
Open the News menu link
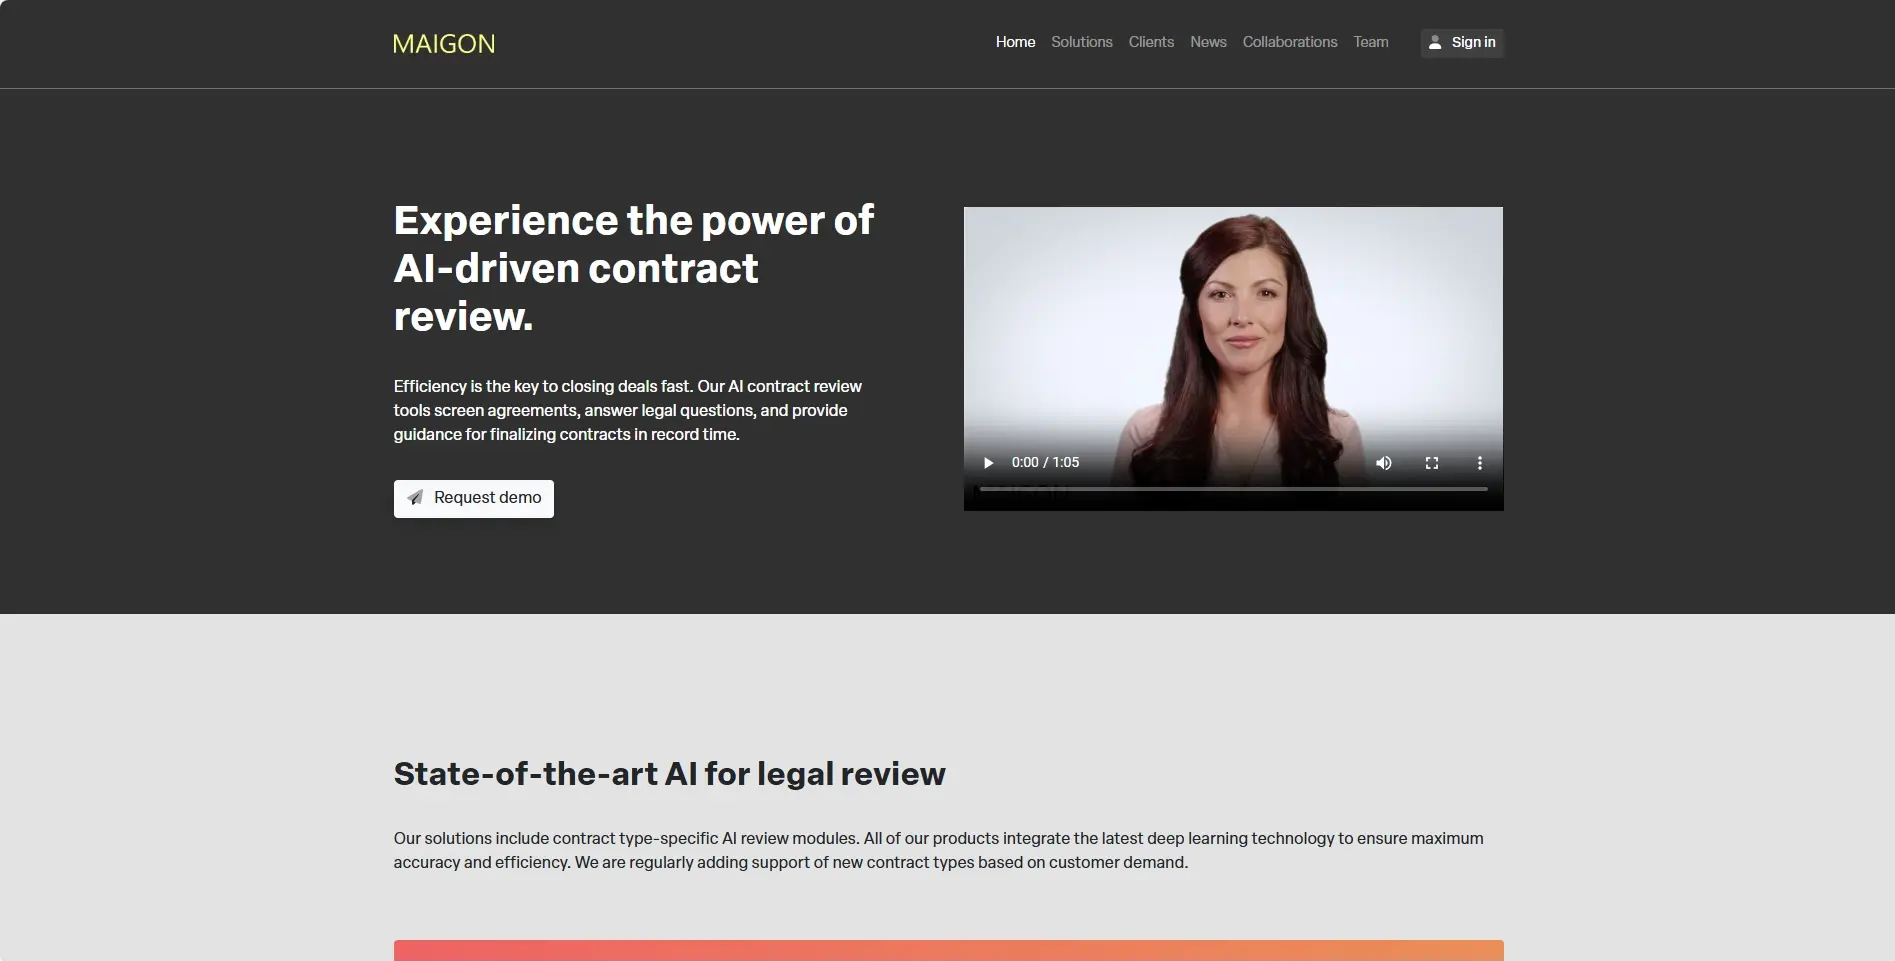click(x=1208, y=42)
